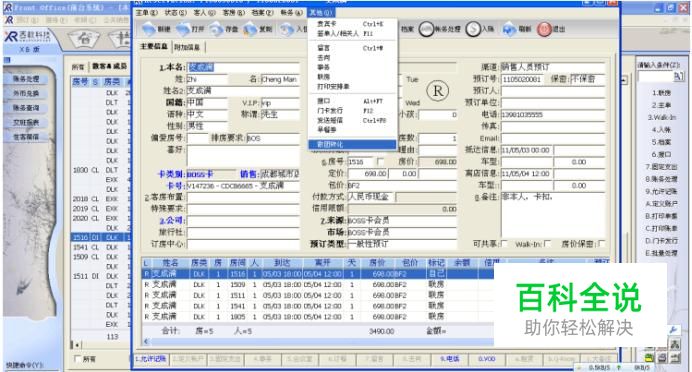Open the 预订类型 field showing 一般性预订
This screenshot has width=692, height=372.
pyautogui.click(x=402, y=244)
